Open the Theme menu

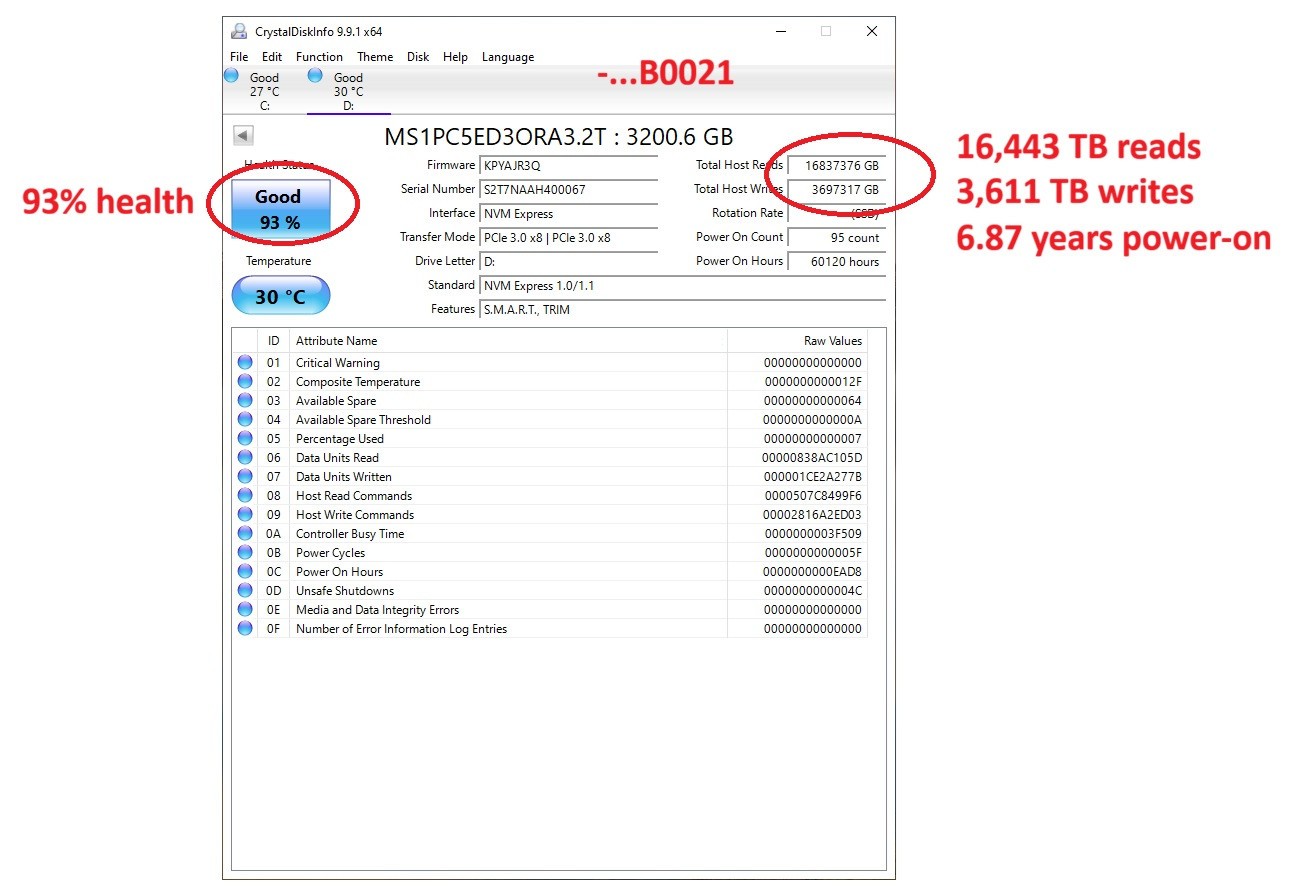(x=375, y=57)
